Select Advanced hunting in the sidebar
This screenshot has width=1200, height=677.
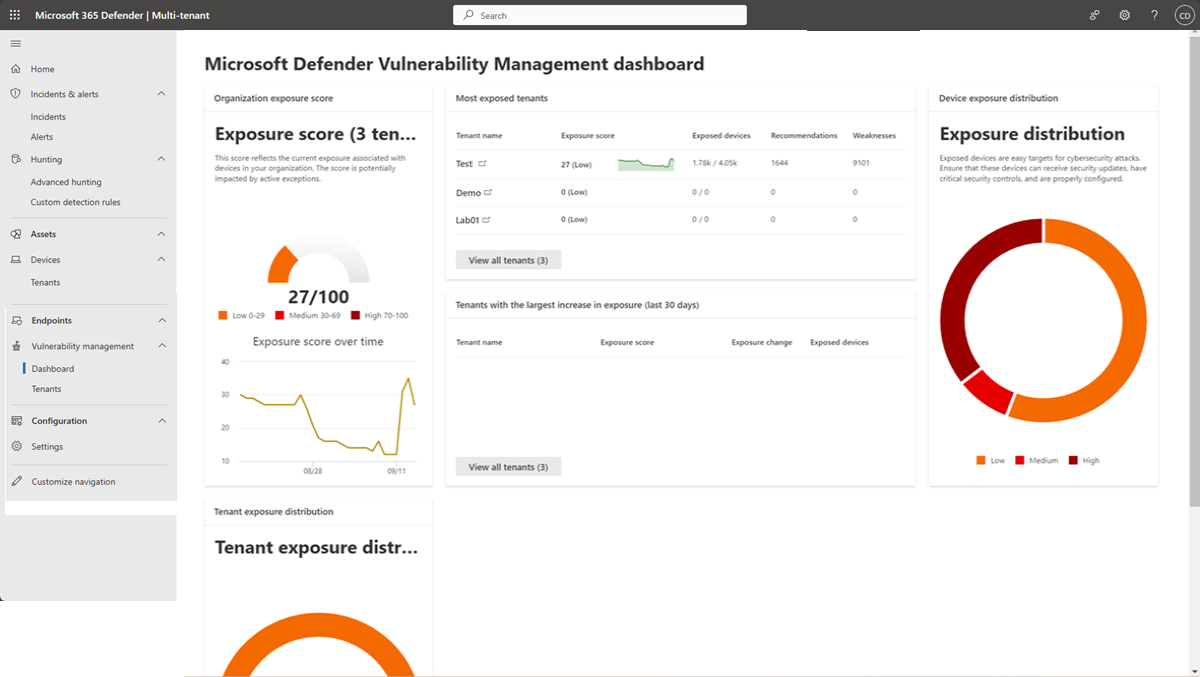point(66,182)
